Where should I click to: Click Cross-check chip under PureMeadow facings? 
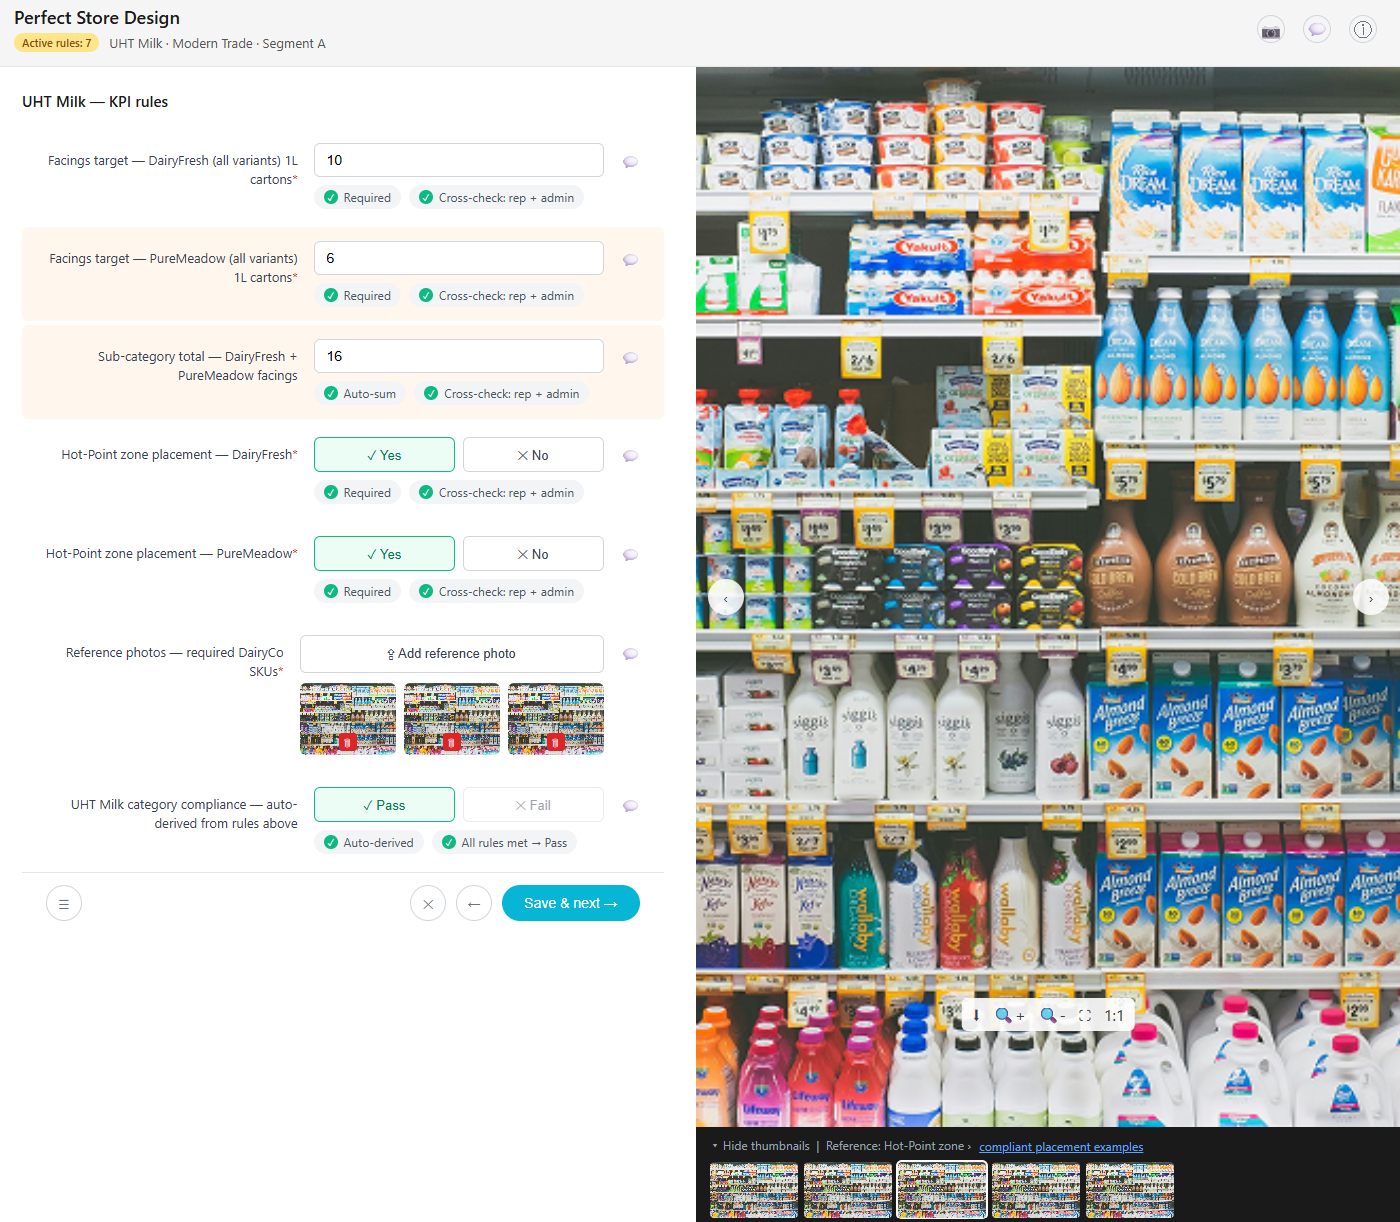(497, 296)
